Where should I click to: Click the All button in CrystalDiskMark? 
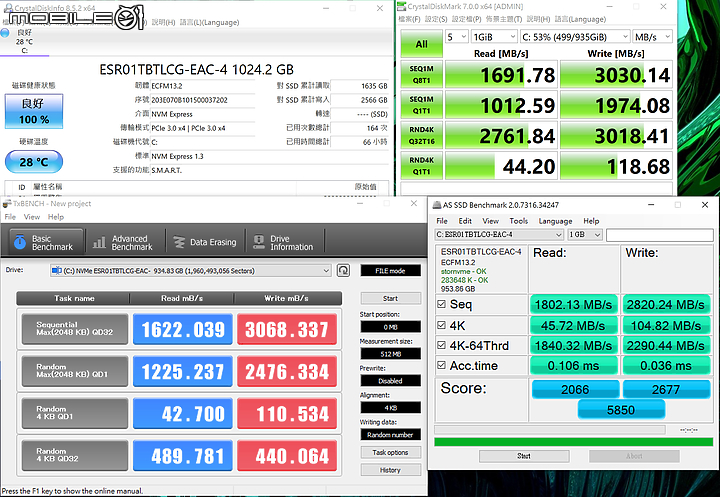422,44
